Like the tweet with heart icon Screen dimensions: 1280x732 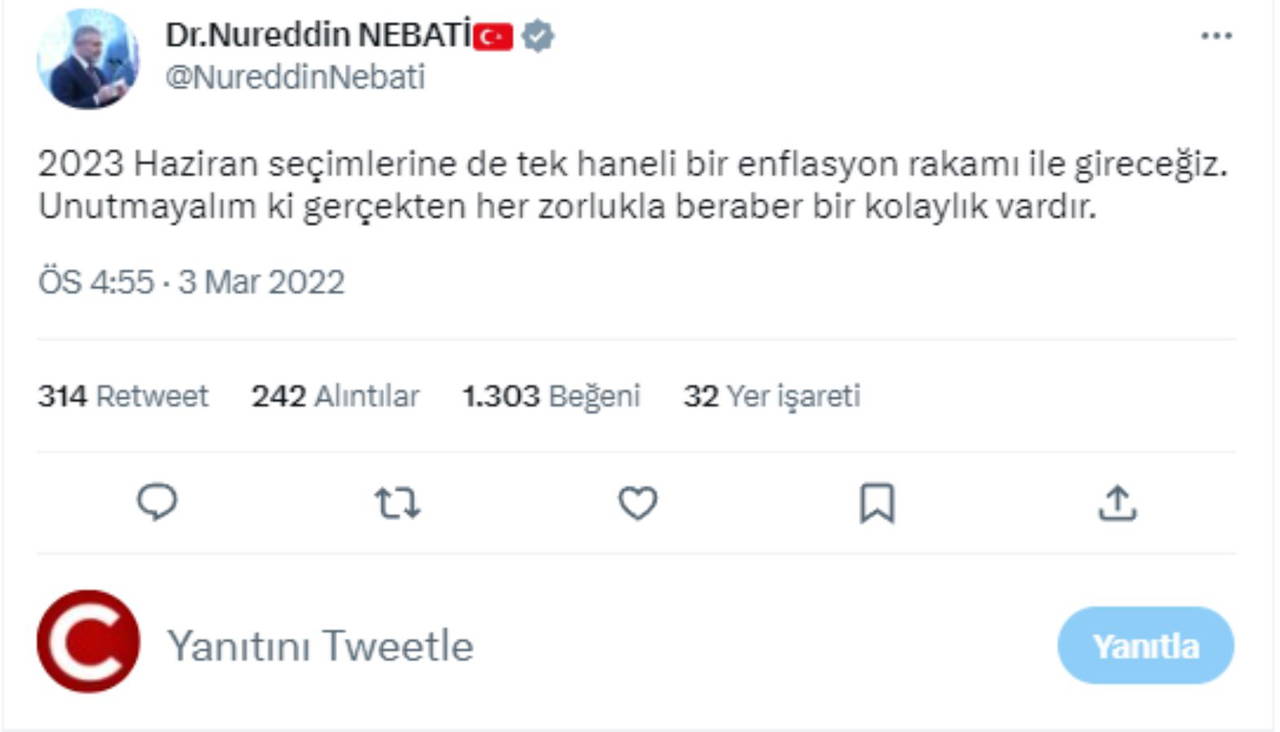[x=637, y=503]
